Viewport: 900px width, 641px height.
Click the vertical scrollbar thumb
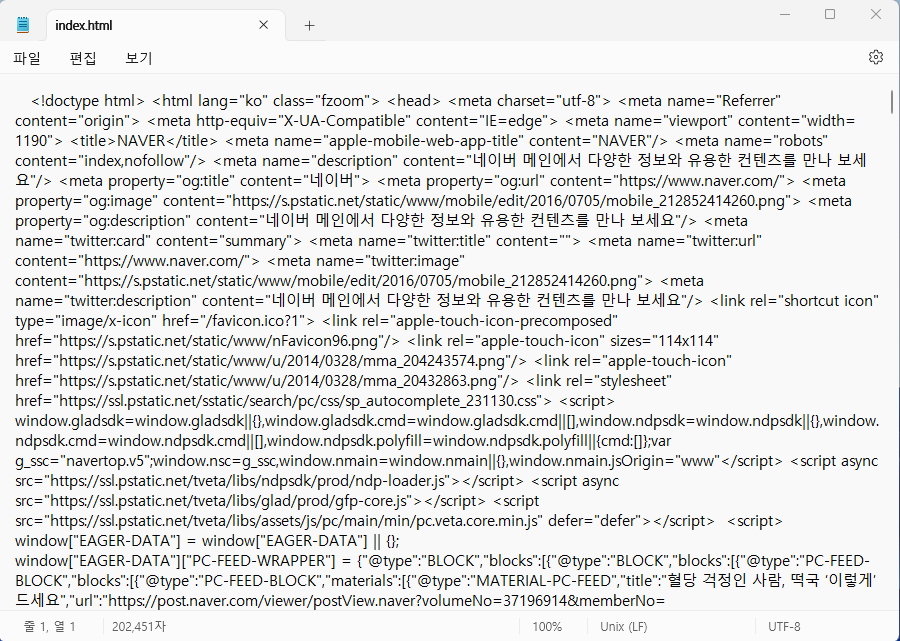point(891,102)
